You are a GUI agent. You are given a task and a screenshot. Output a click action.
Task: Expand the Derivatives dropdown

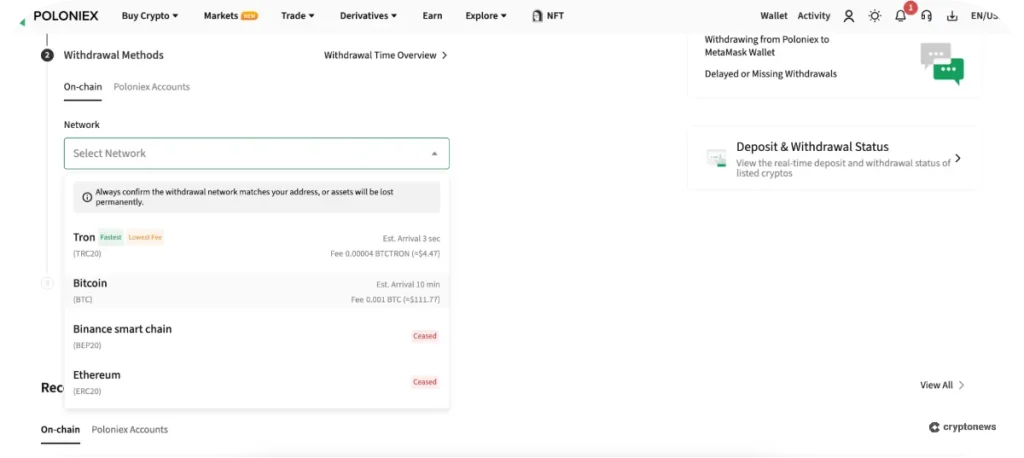(x=368, y=16)
